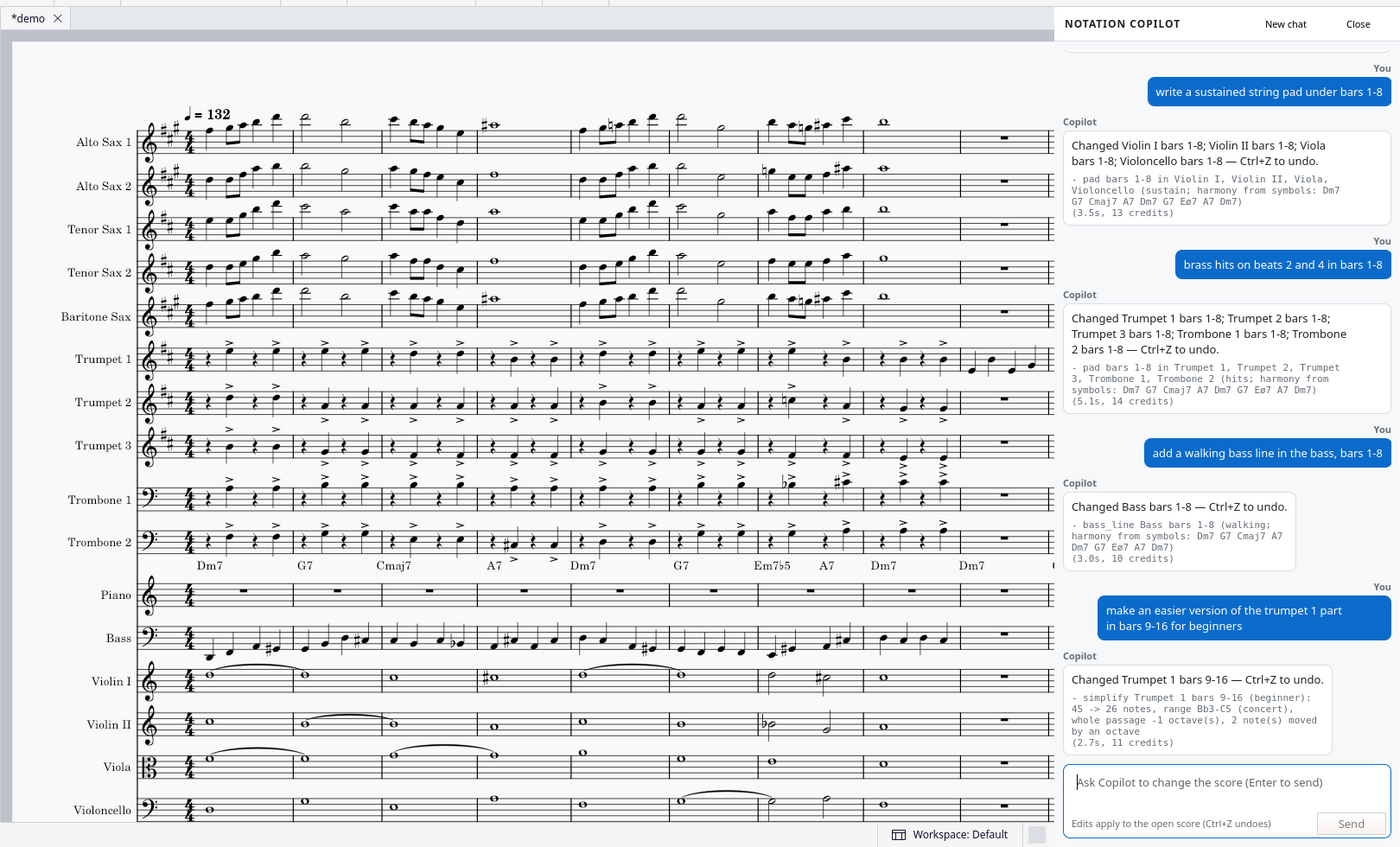The height and width of the screenshot is (847, 1400).
Task: Click the 'Changed Bass bars 1-8' reply
Action: [x=1179, y=531]
